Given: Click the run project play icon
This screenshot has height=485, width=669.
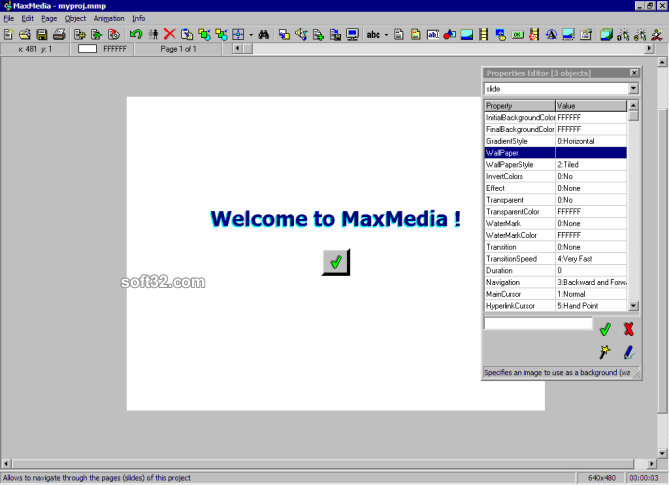Looking at the screenshot, I should (97, 35).
